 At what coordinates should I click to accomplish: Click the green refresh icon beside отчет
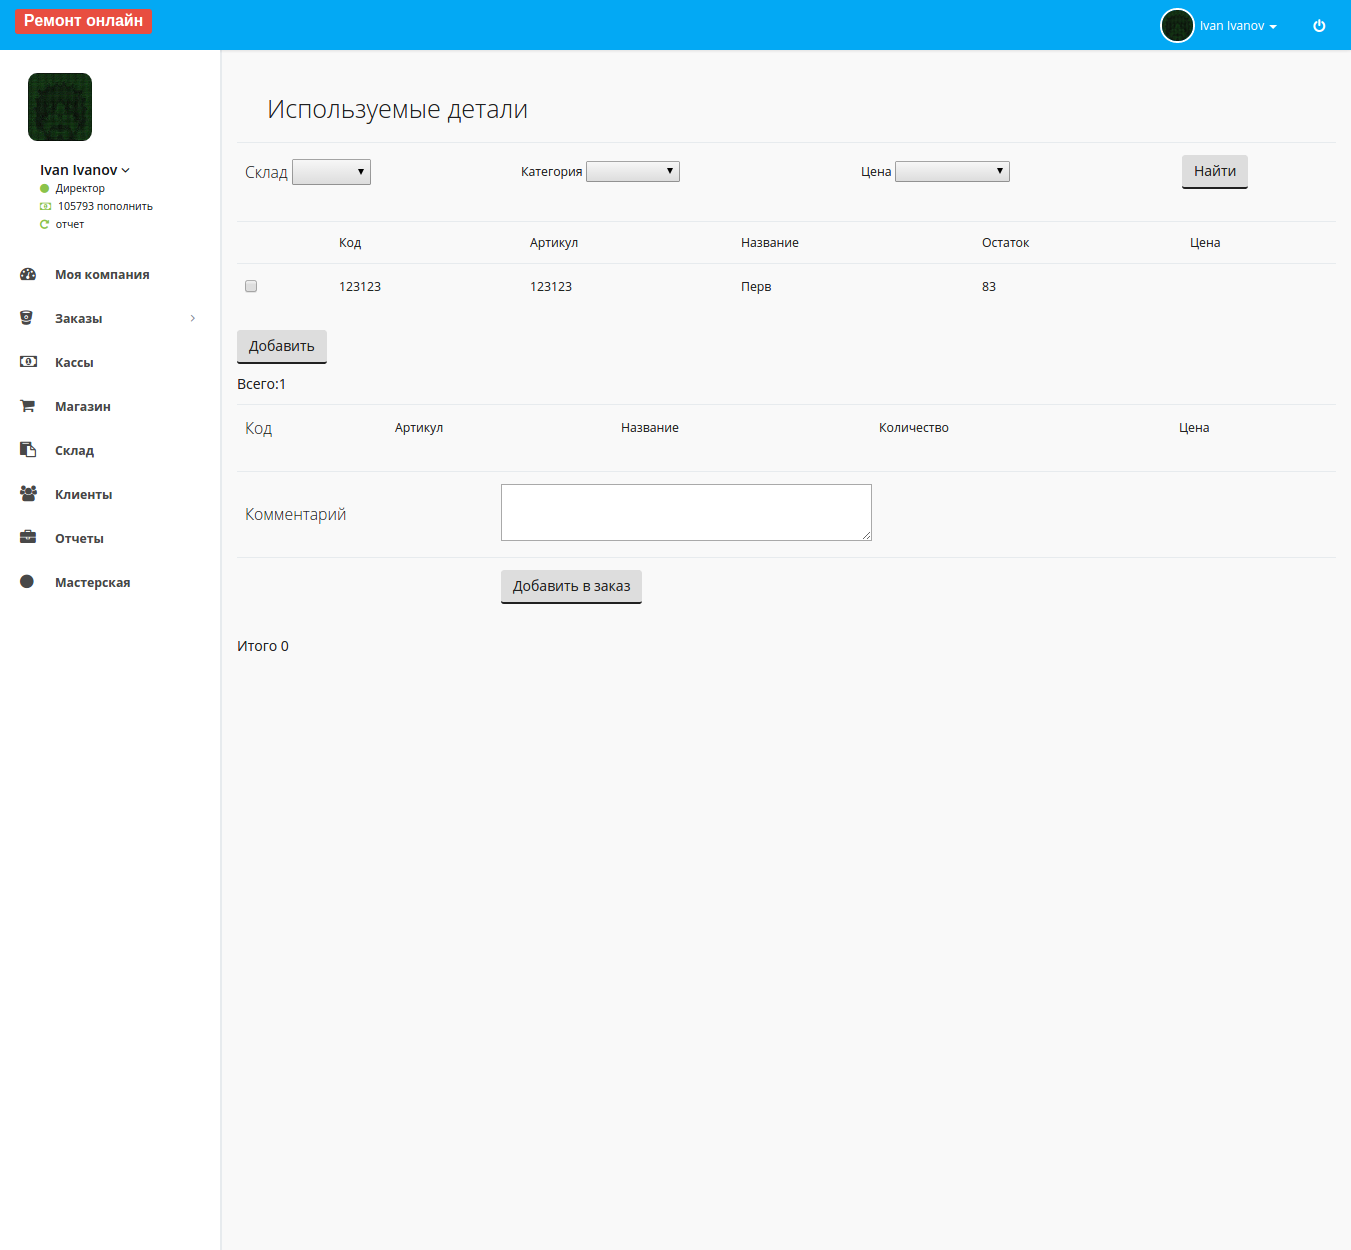[44, 224]
